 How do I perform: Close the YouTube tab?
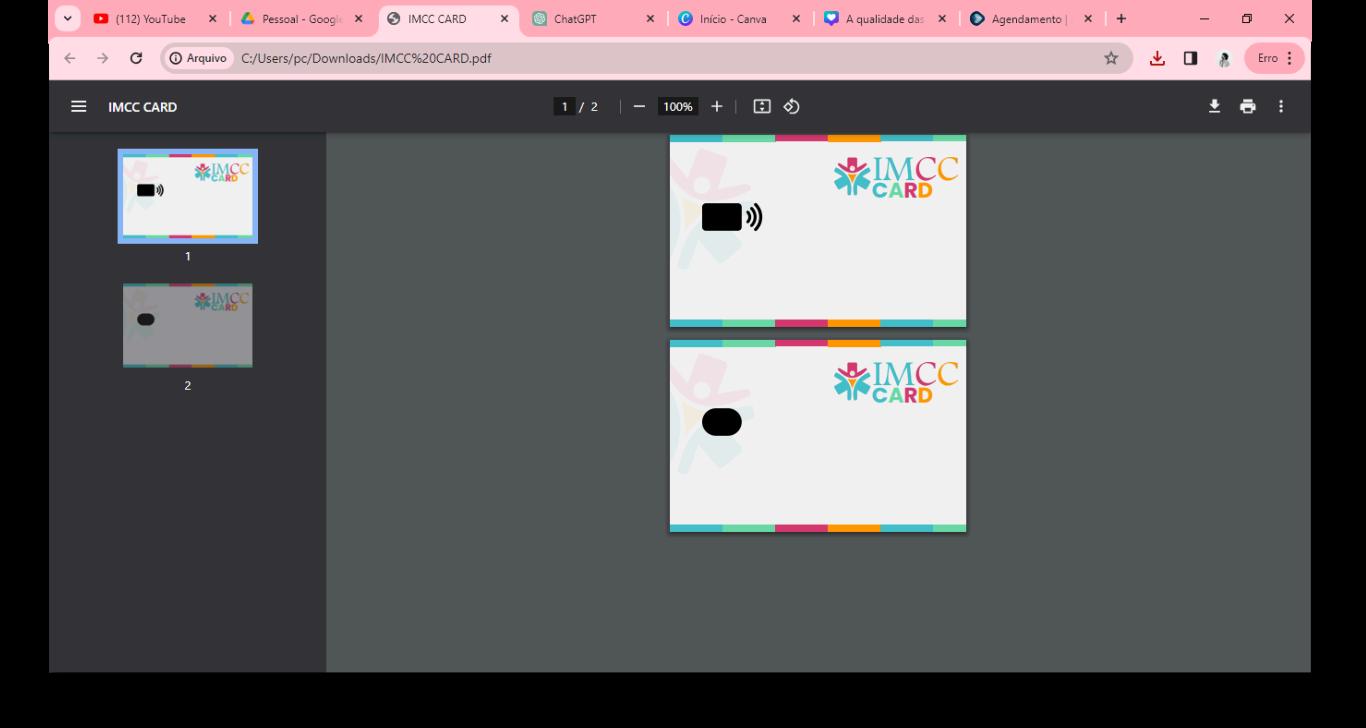[x=212, y=19]
